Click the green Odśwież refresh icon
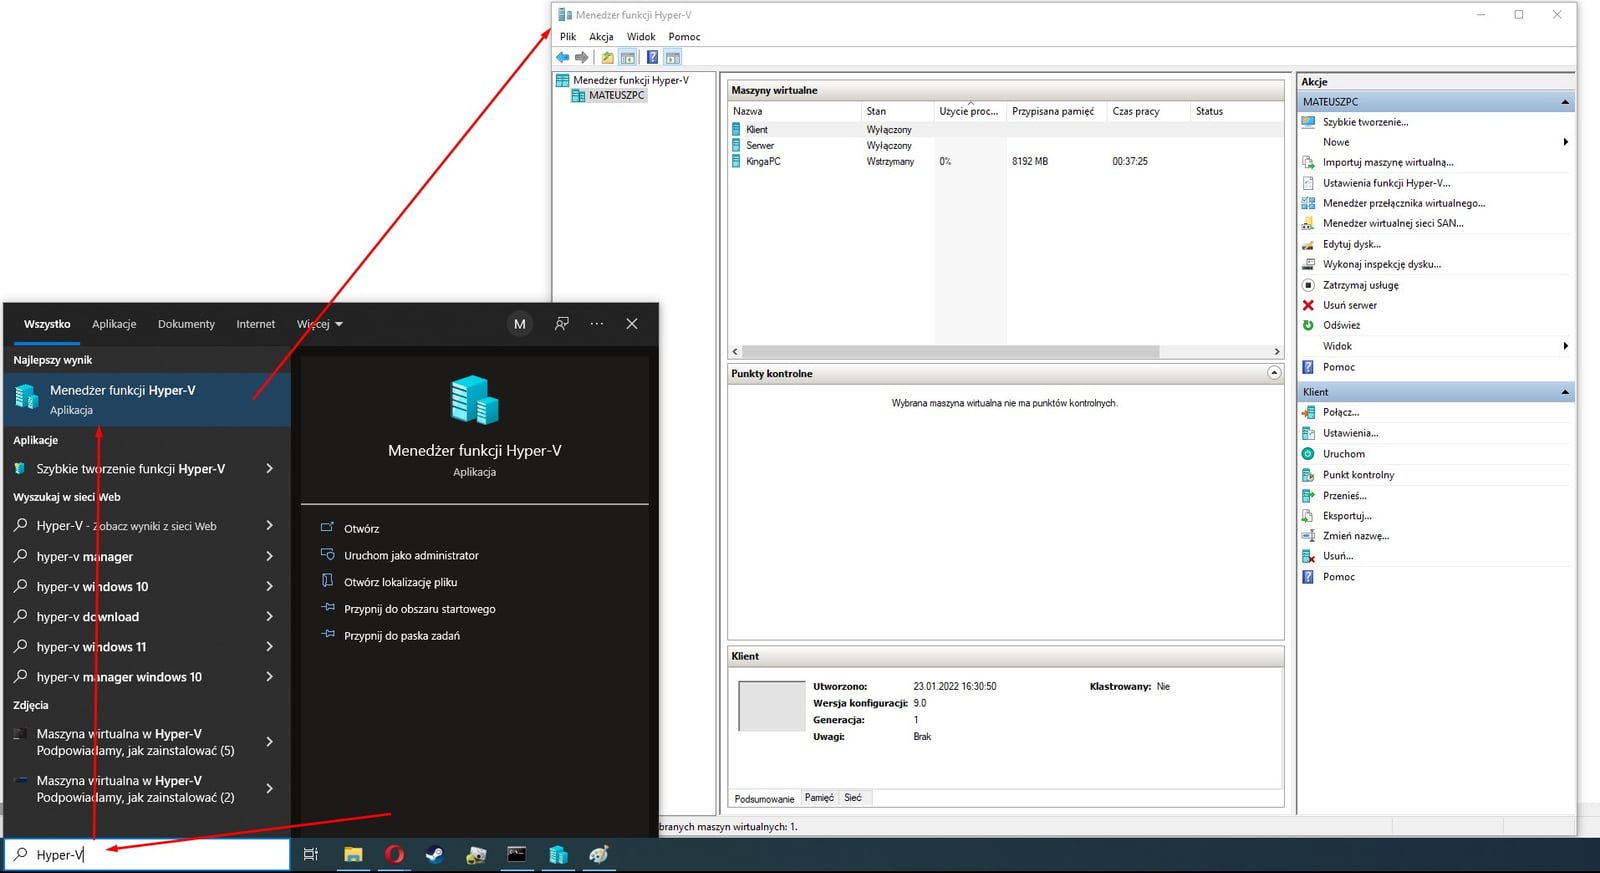Viewport: 1600px width, 873px height. tap(1308, 325)
